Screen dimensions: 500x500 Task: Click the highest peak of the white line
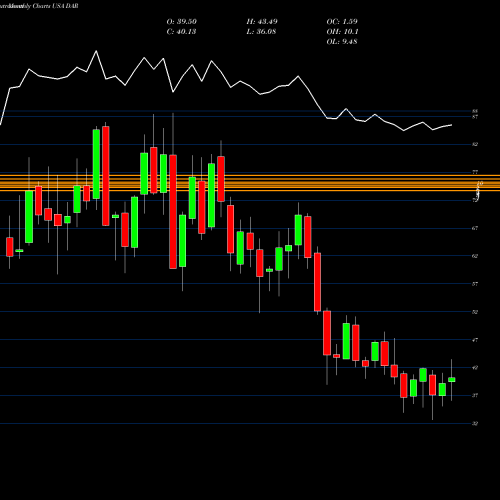pyautogui.click(x=96, y=51)
